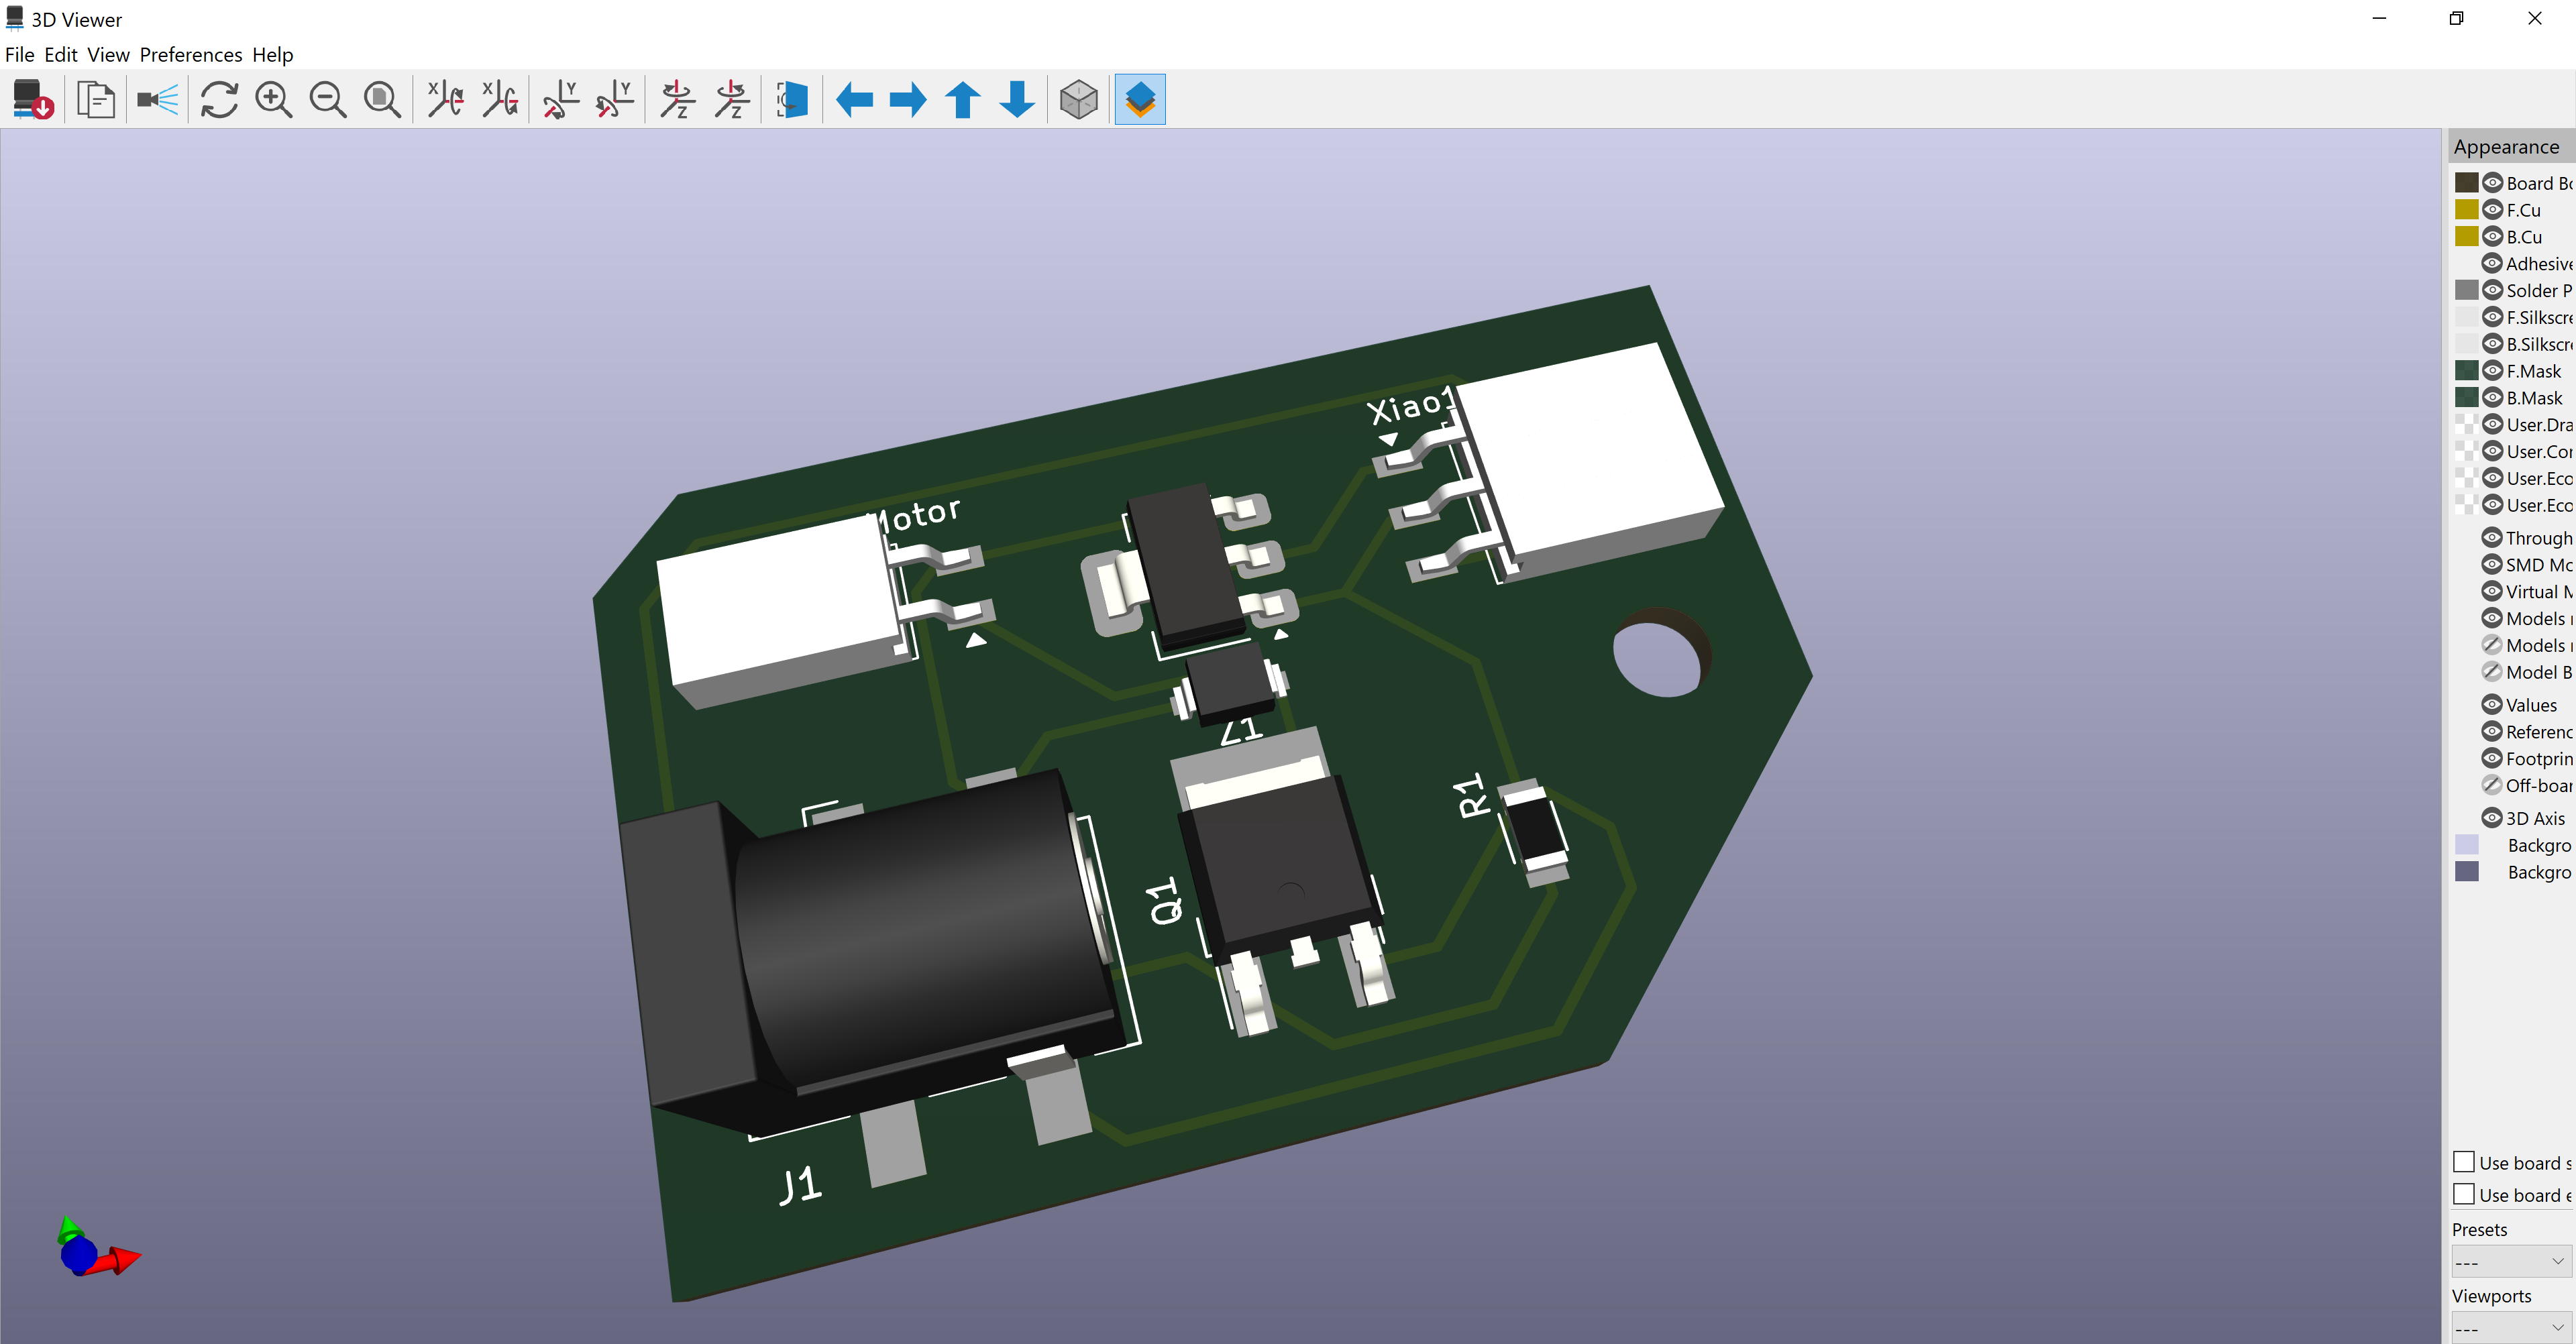The image size is (2576, 1344).
Task: Toggle B.Mask visibility eye
Action: point(2493,398)
